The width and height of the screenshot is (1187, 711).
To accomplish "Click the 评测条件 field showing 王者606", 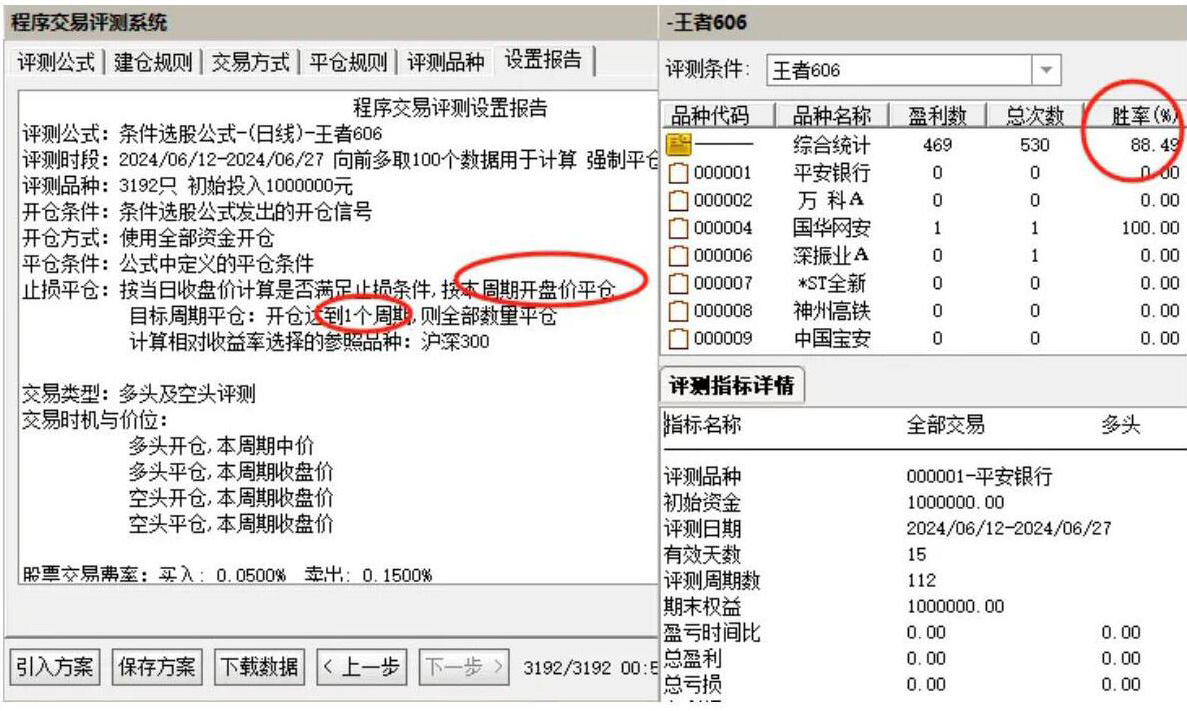I will coord(899,70).
